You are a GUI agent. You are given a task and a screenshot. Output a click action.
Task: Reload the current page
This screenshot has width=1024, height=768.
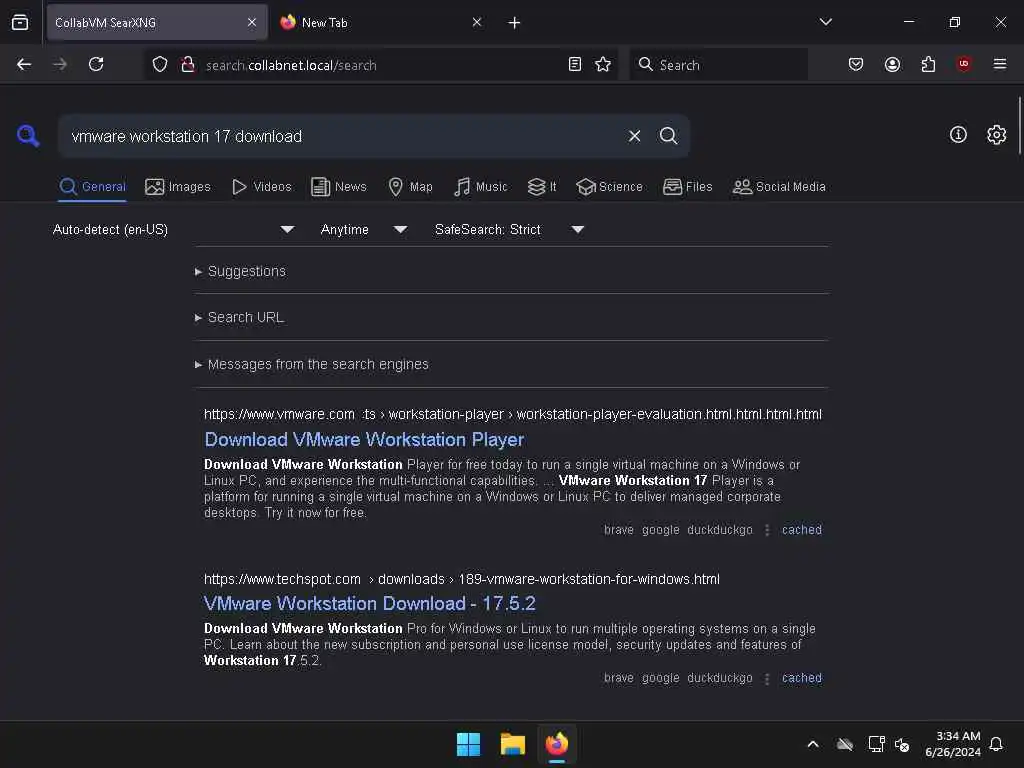[96, 64]
